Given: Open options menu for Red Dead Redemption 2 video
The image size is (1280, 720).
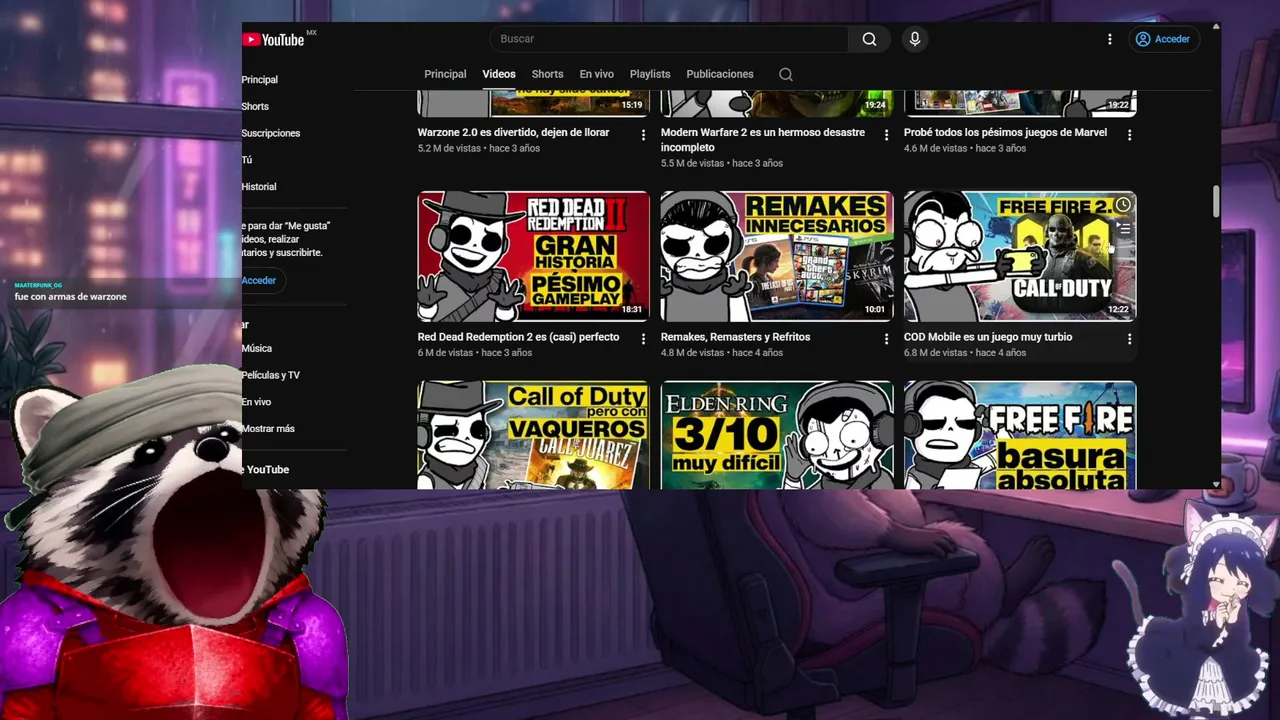Looking at the screenshot, I should (643, 339).
